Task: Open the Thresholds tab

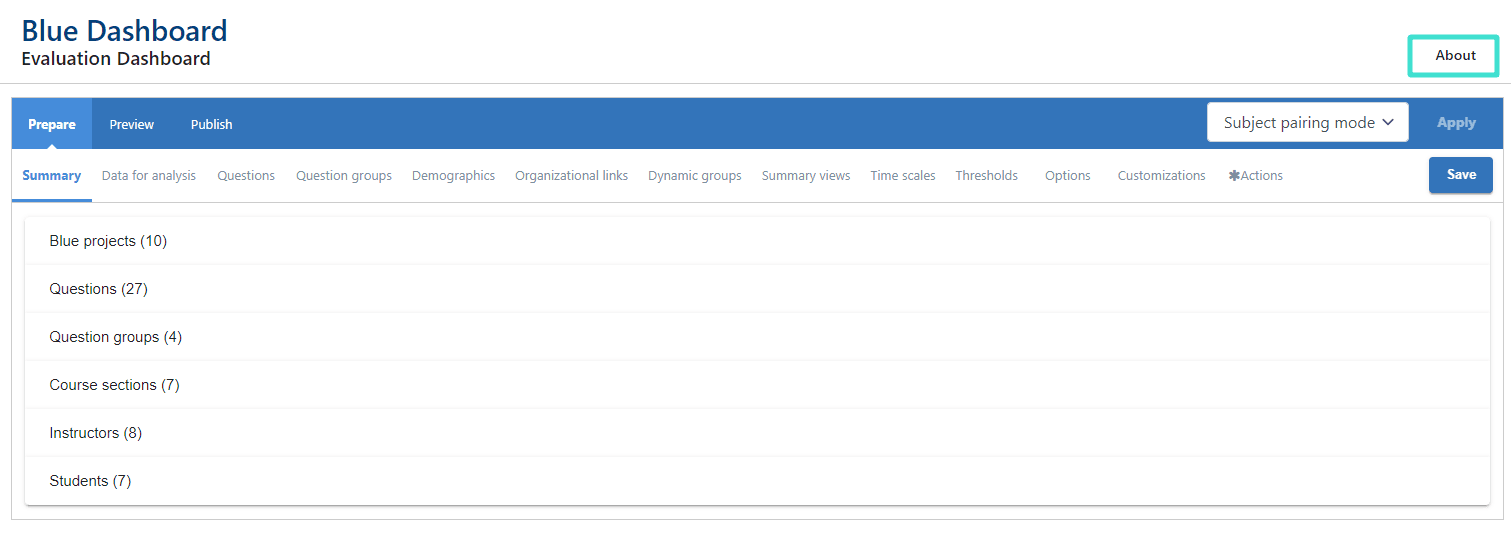Action: [x=986, y=175]
